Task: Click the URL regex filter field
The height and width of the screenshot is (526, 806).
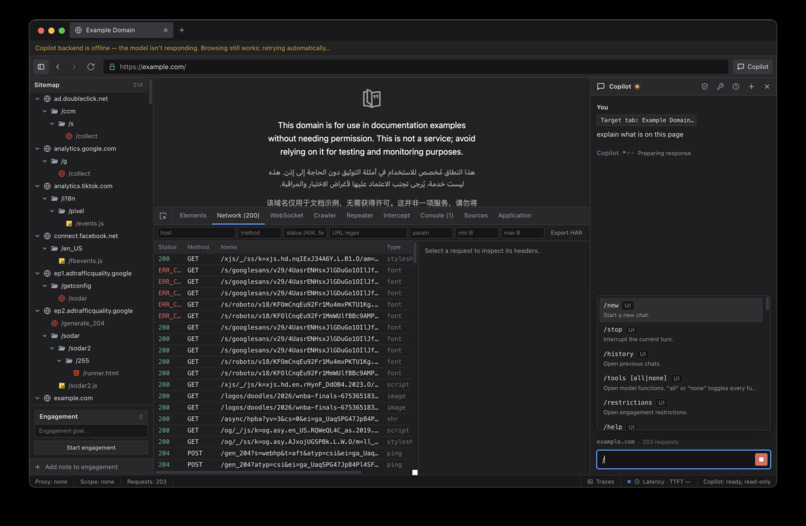Action: (368, 233)
